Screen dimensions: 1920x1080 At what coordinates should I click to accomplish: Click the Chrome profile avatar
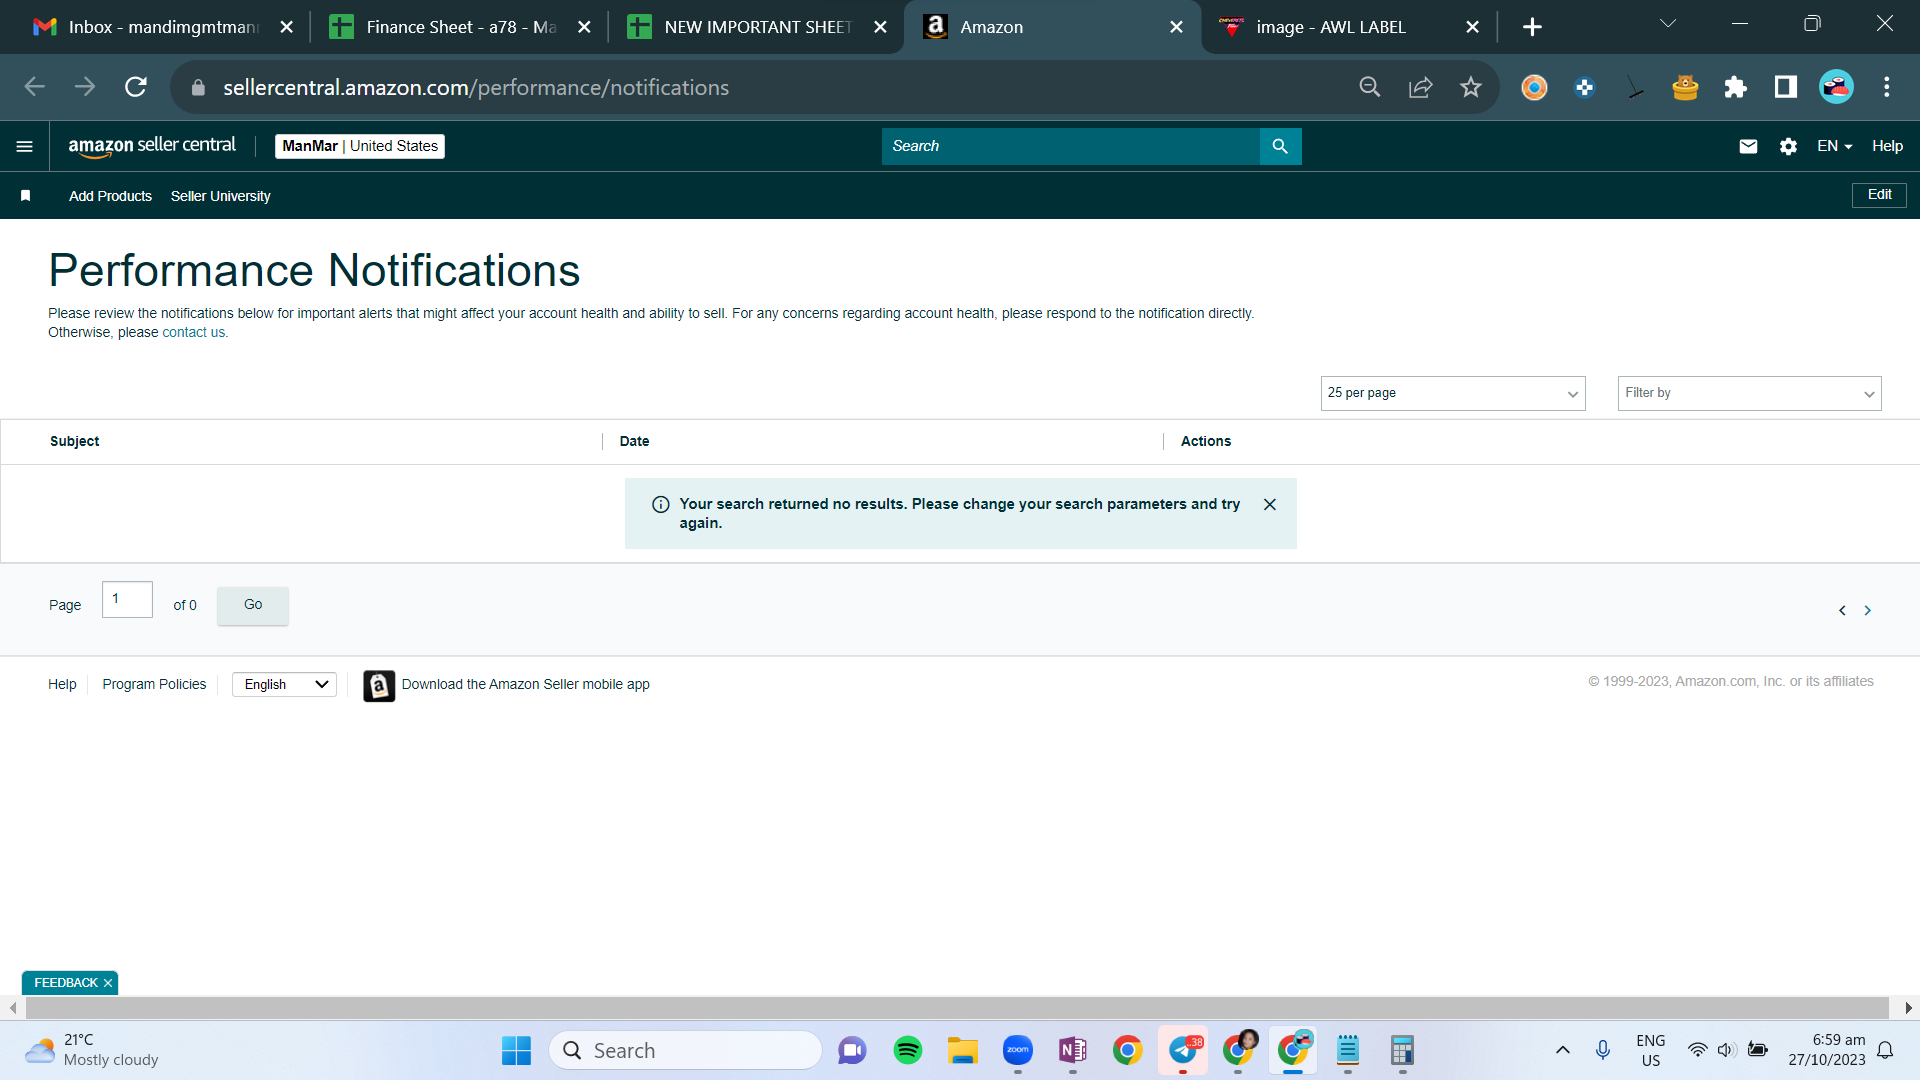pos(1836,87)
